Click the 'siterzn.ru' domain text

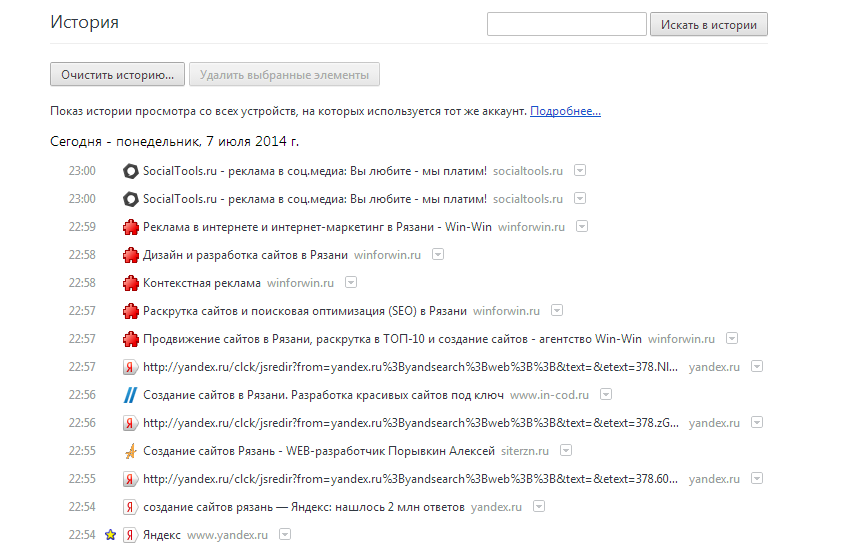coord(525,451)
